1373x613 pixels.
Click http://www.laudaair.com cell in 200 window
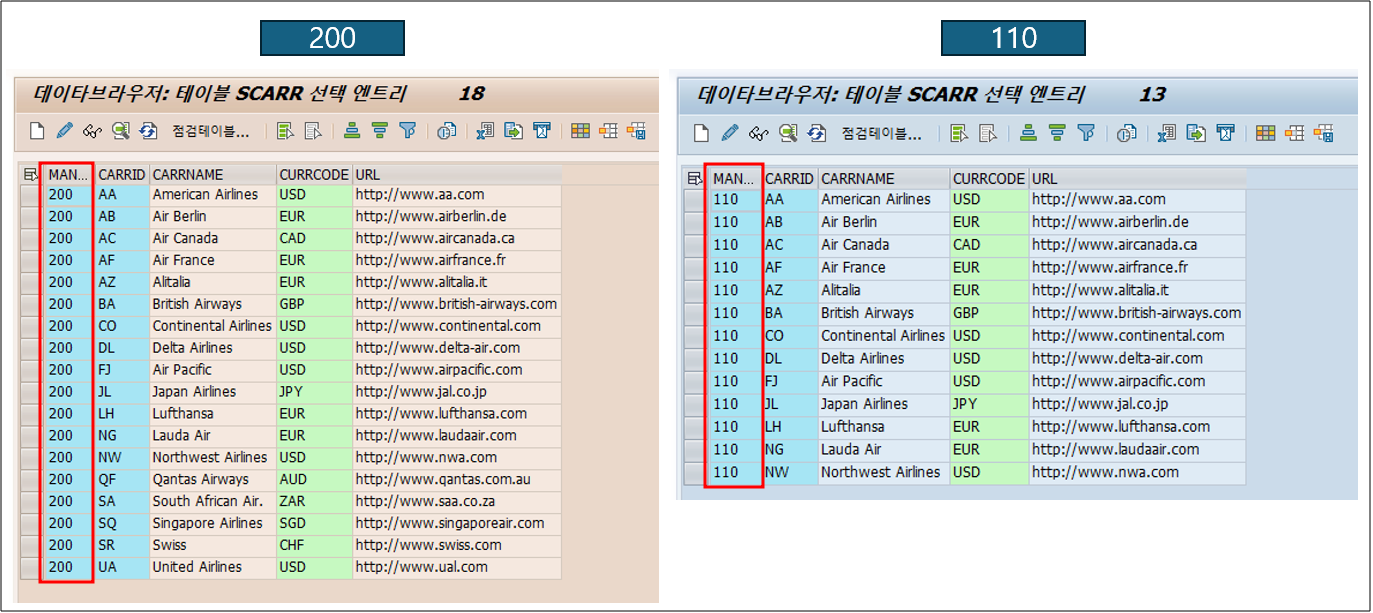(x=457, y=435)
